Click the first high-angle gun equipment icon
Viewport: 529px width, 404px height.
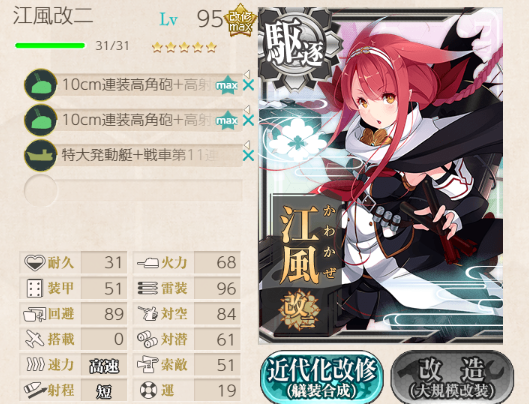pyautogui.click(x=41, y=85)
